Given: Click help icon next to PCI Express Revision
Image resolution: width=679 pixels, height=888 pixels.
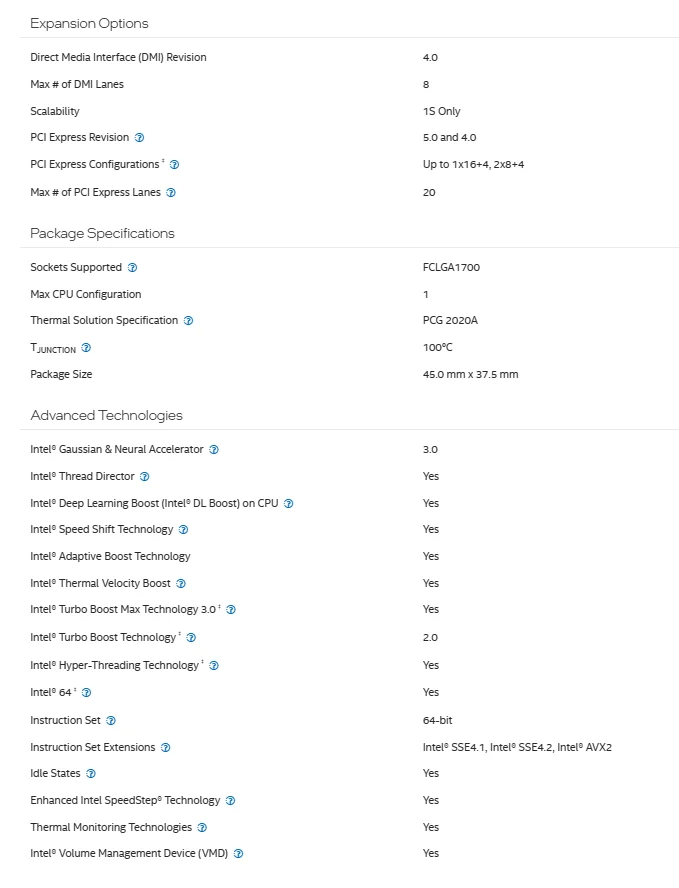Looking at the screenshot, I should (x=139, y=138).
